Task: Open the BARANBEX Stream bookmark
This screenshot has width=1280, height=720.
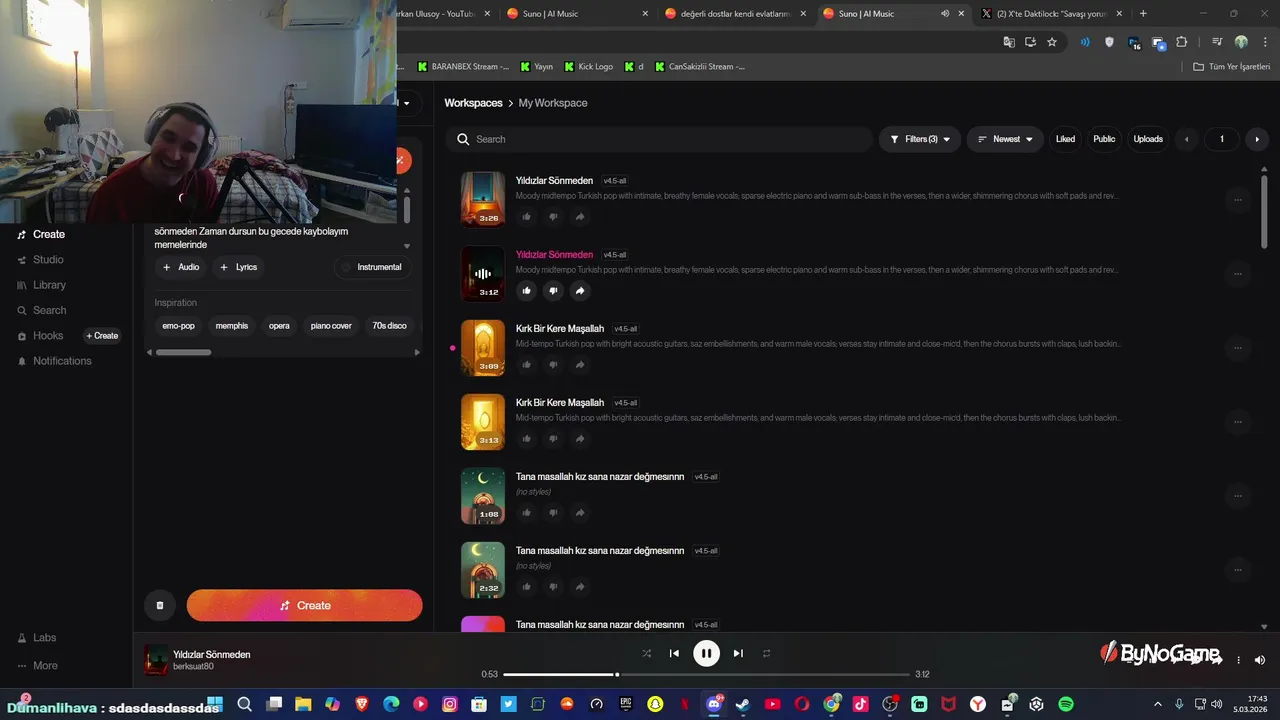Action: click(x=463, y=67)
